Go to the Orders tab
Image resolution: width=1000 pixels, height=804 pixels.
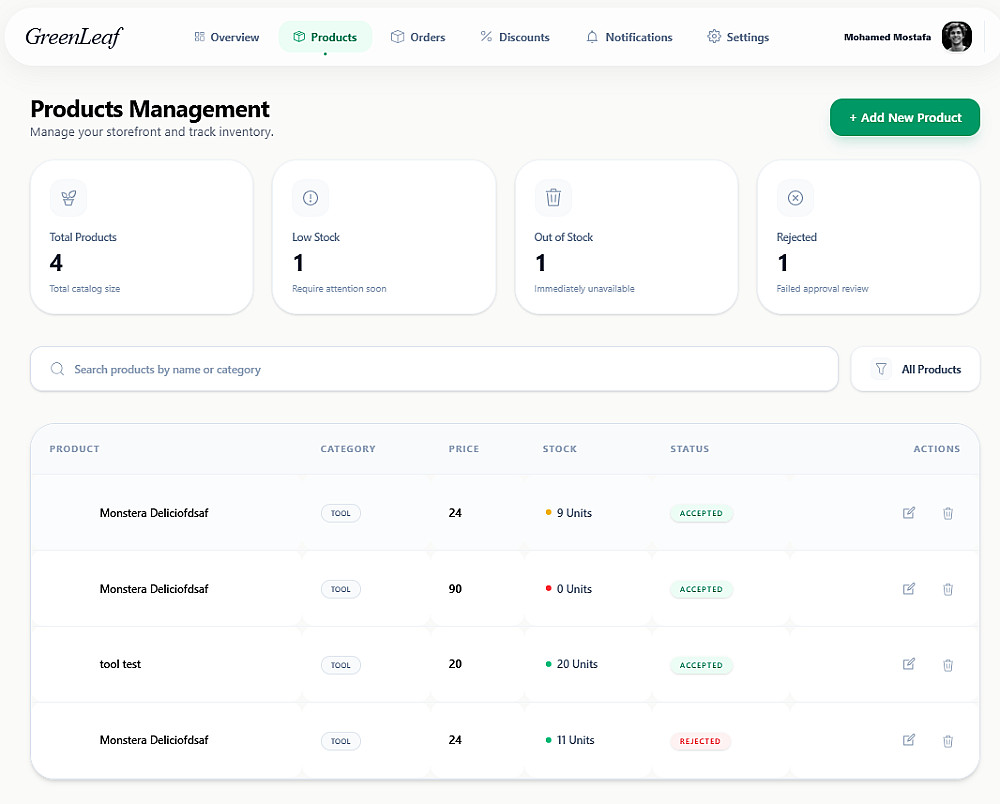418,37
